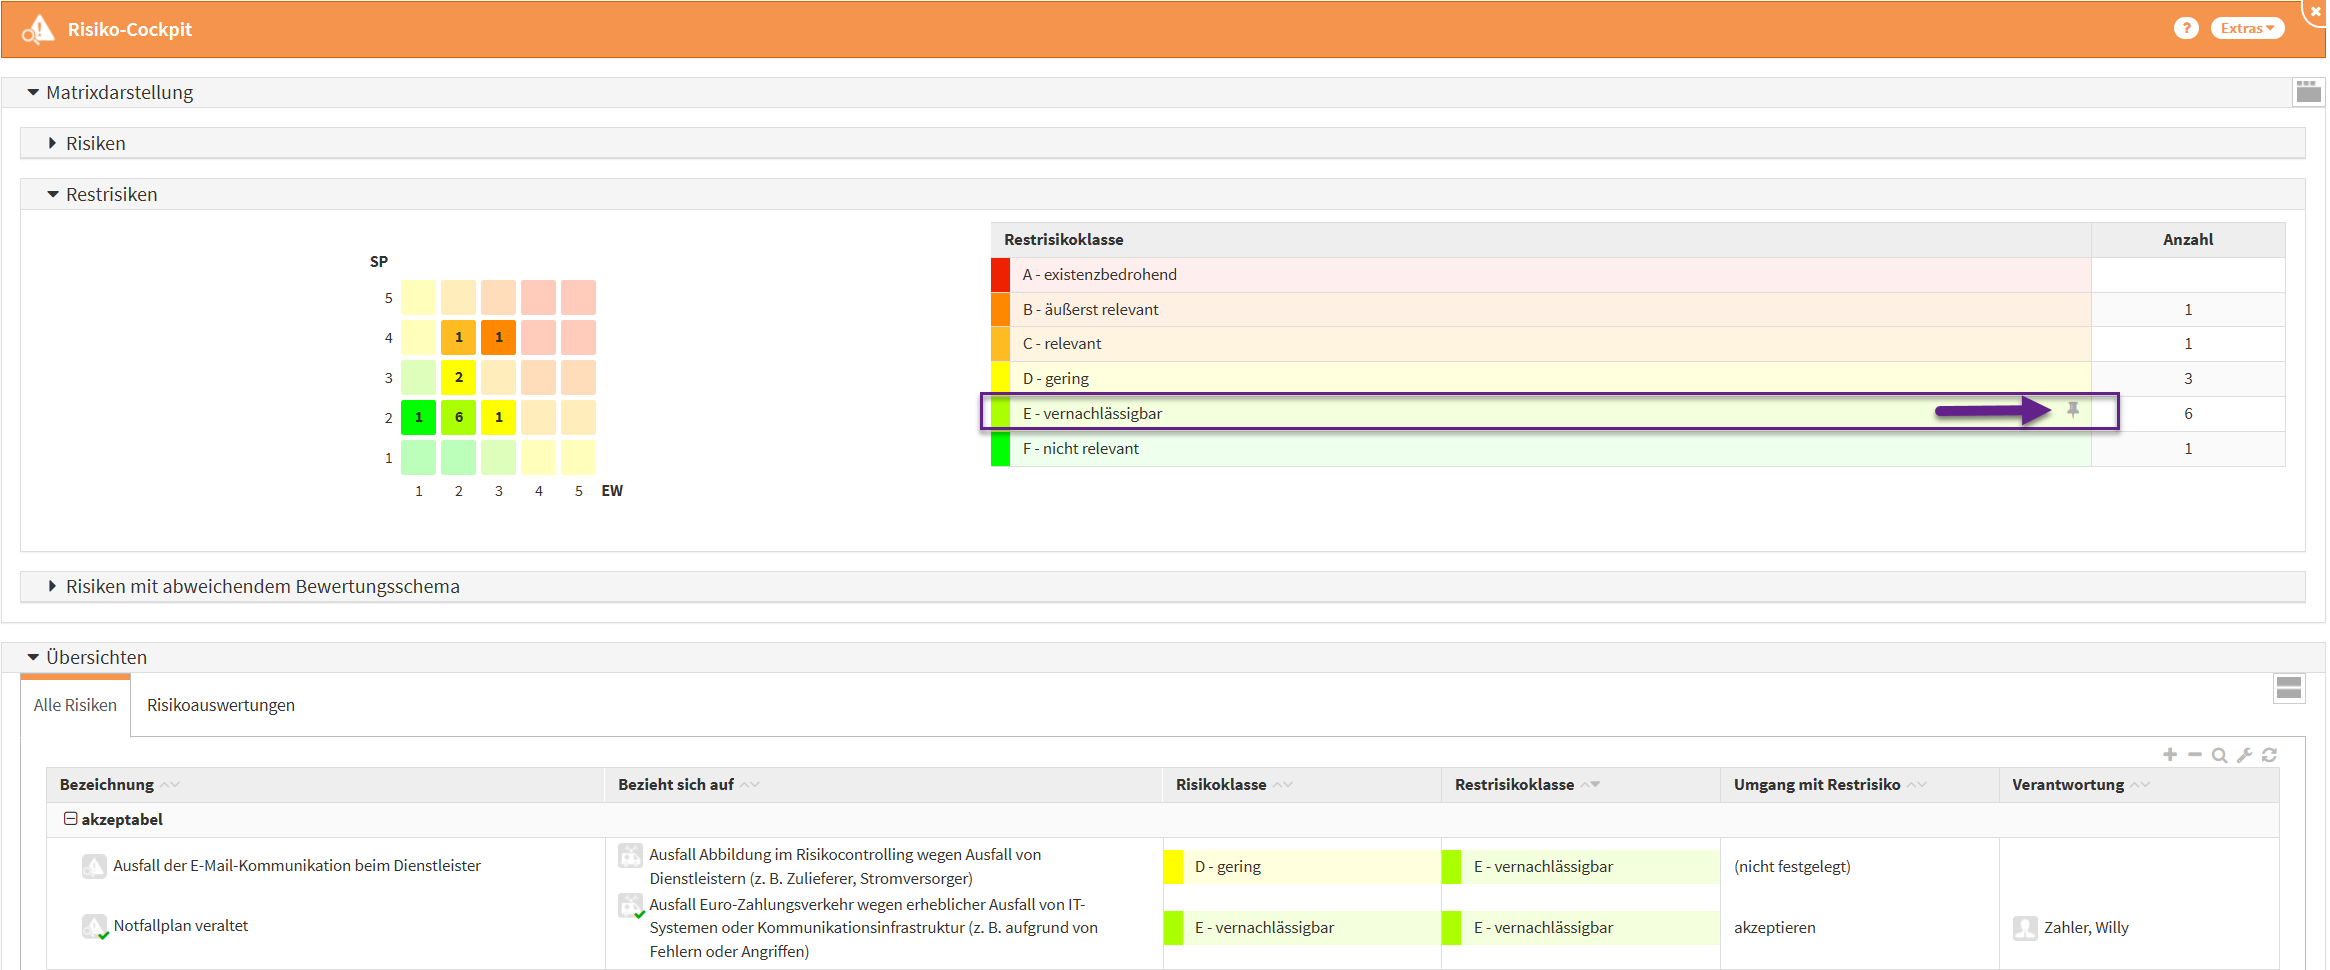Image resolution: width=2330 pixels, height=970 pixels.
Task: Switch to the Risikoauswertungen tab
Action: tap(220, 705)
